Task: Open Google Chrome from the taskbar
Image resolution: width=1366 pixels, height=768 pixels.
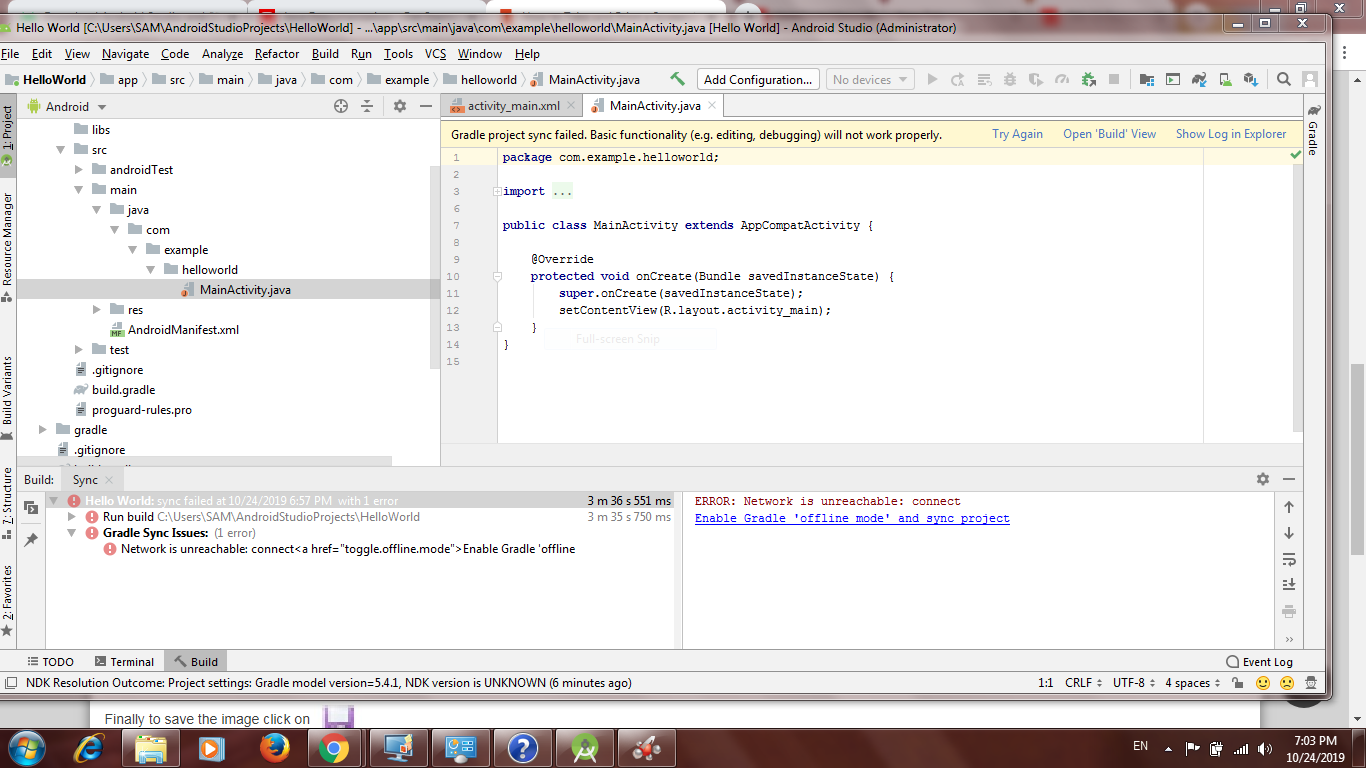Action: [x=334, y=747]
